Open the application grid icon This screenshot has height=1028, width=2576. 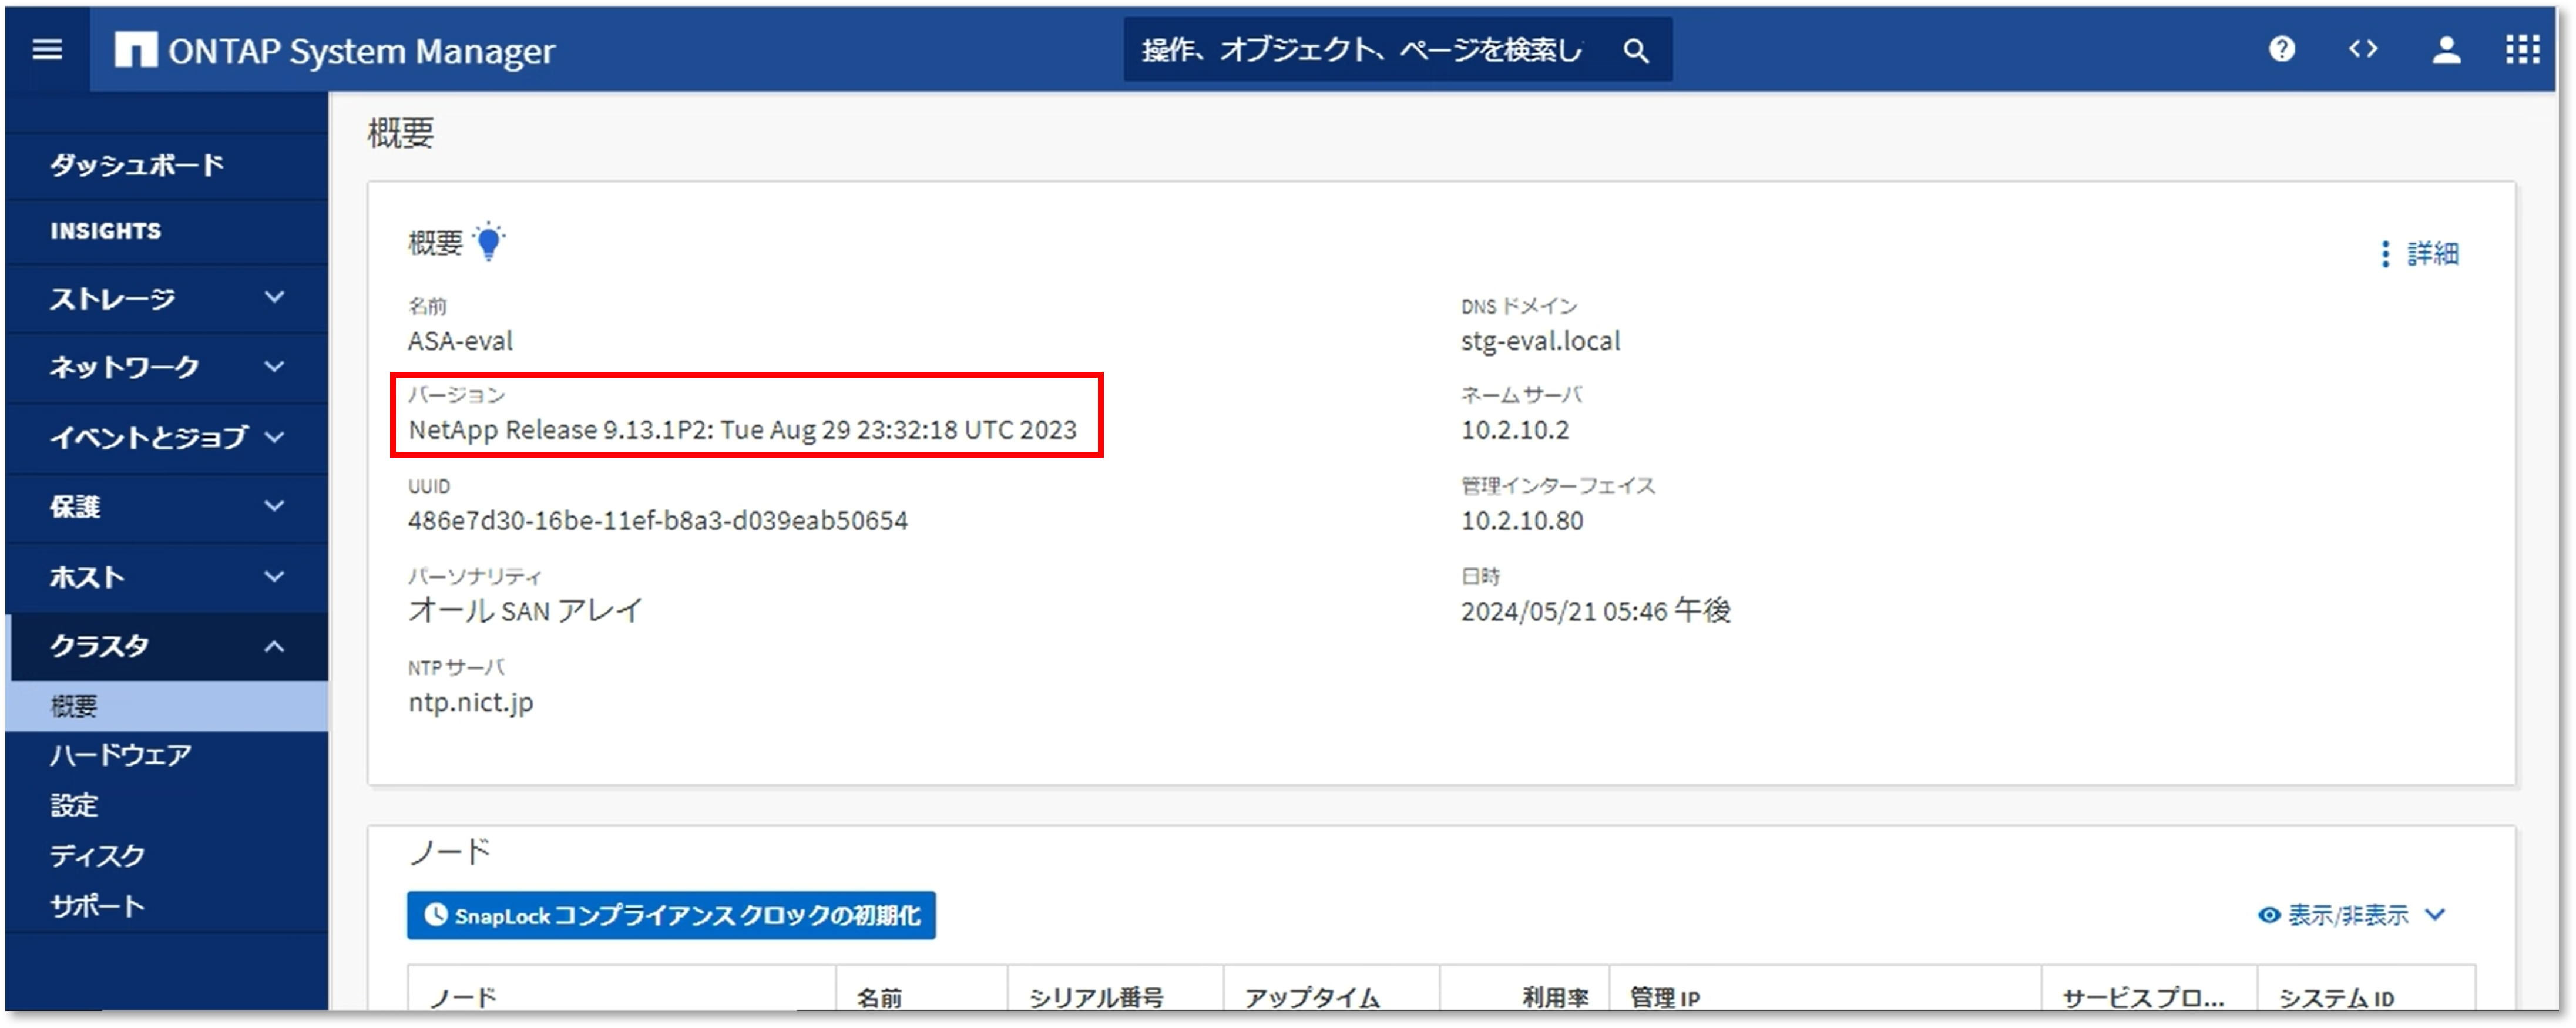pyautogui.click(x=2522, y=49)
